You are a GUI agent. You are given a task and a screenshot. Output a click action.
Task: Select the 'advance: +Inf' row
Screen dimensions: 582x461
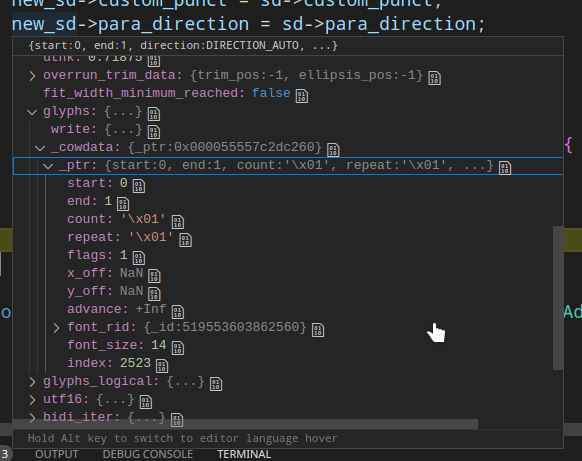[x=288, y=310]
